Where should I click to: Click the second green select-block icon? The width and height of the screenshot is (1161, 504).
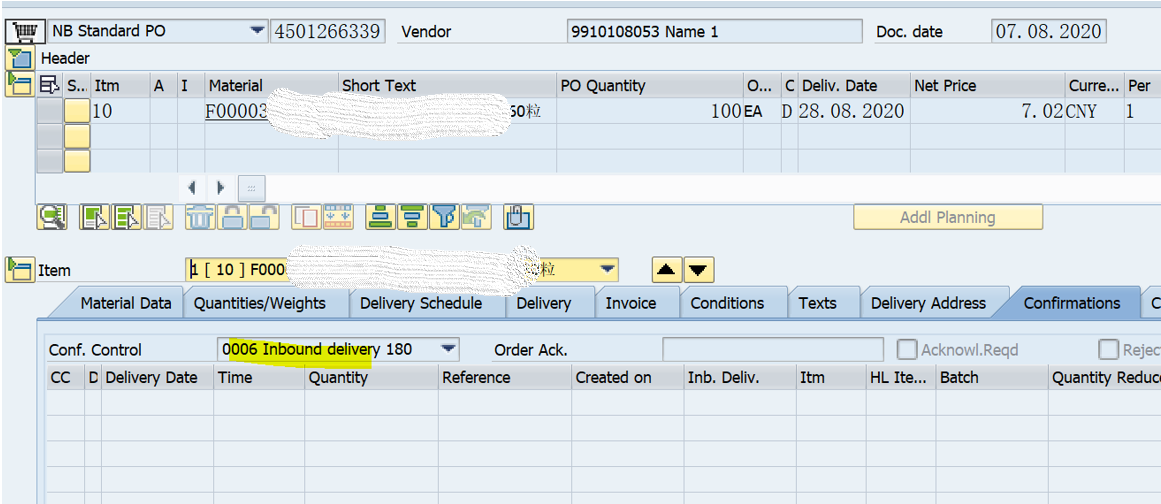point(127,218)
